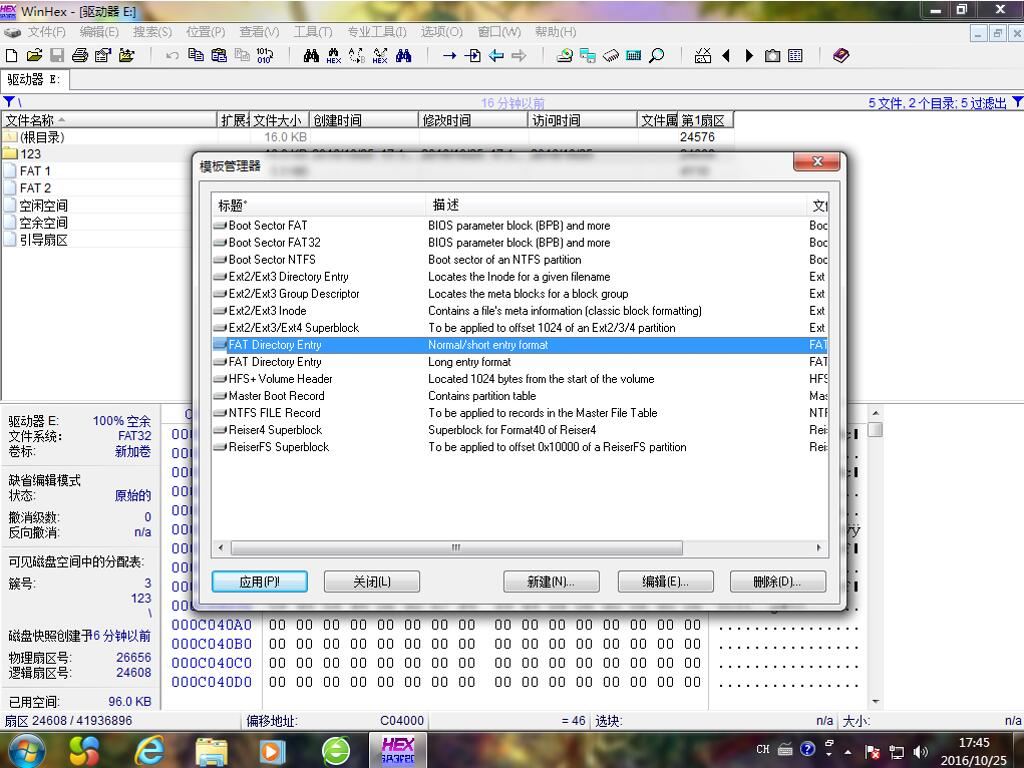
Task: Click the Paste clipboard toolbar icon
Action: click(x=219, y=56)
